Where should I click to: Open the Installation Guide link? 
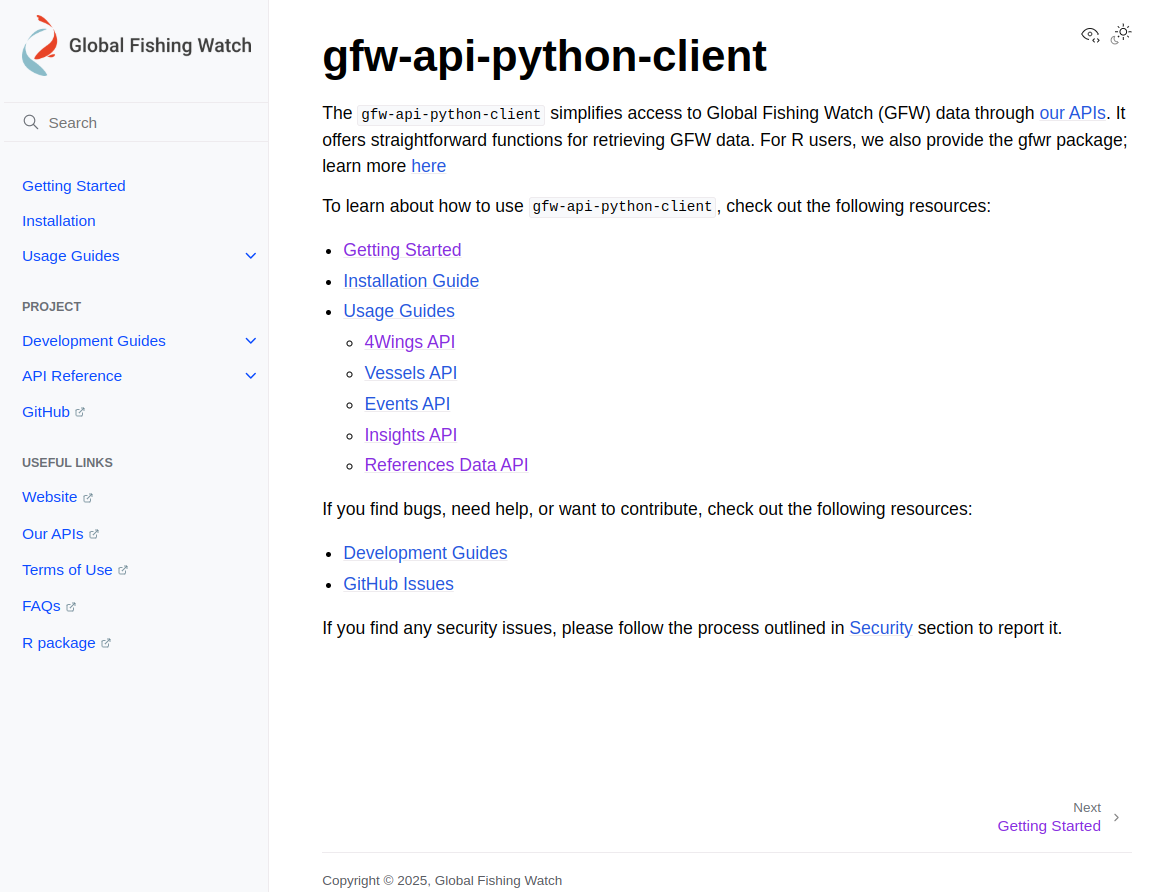click(411, 281)
